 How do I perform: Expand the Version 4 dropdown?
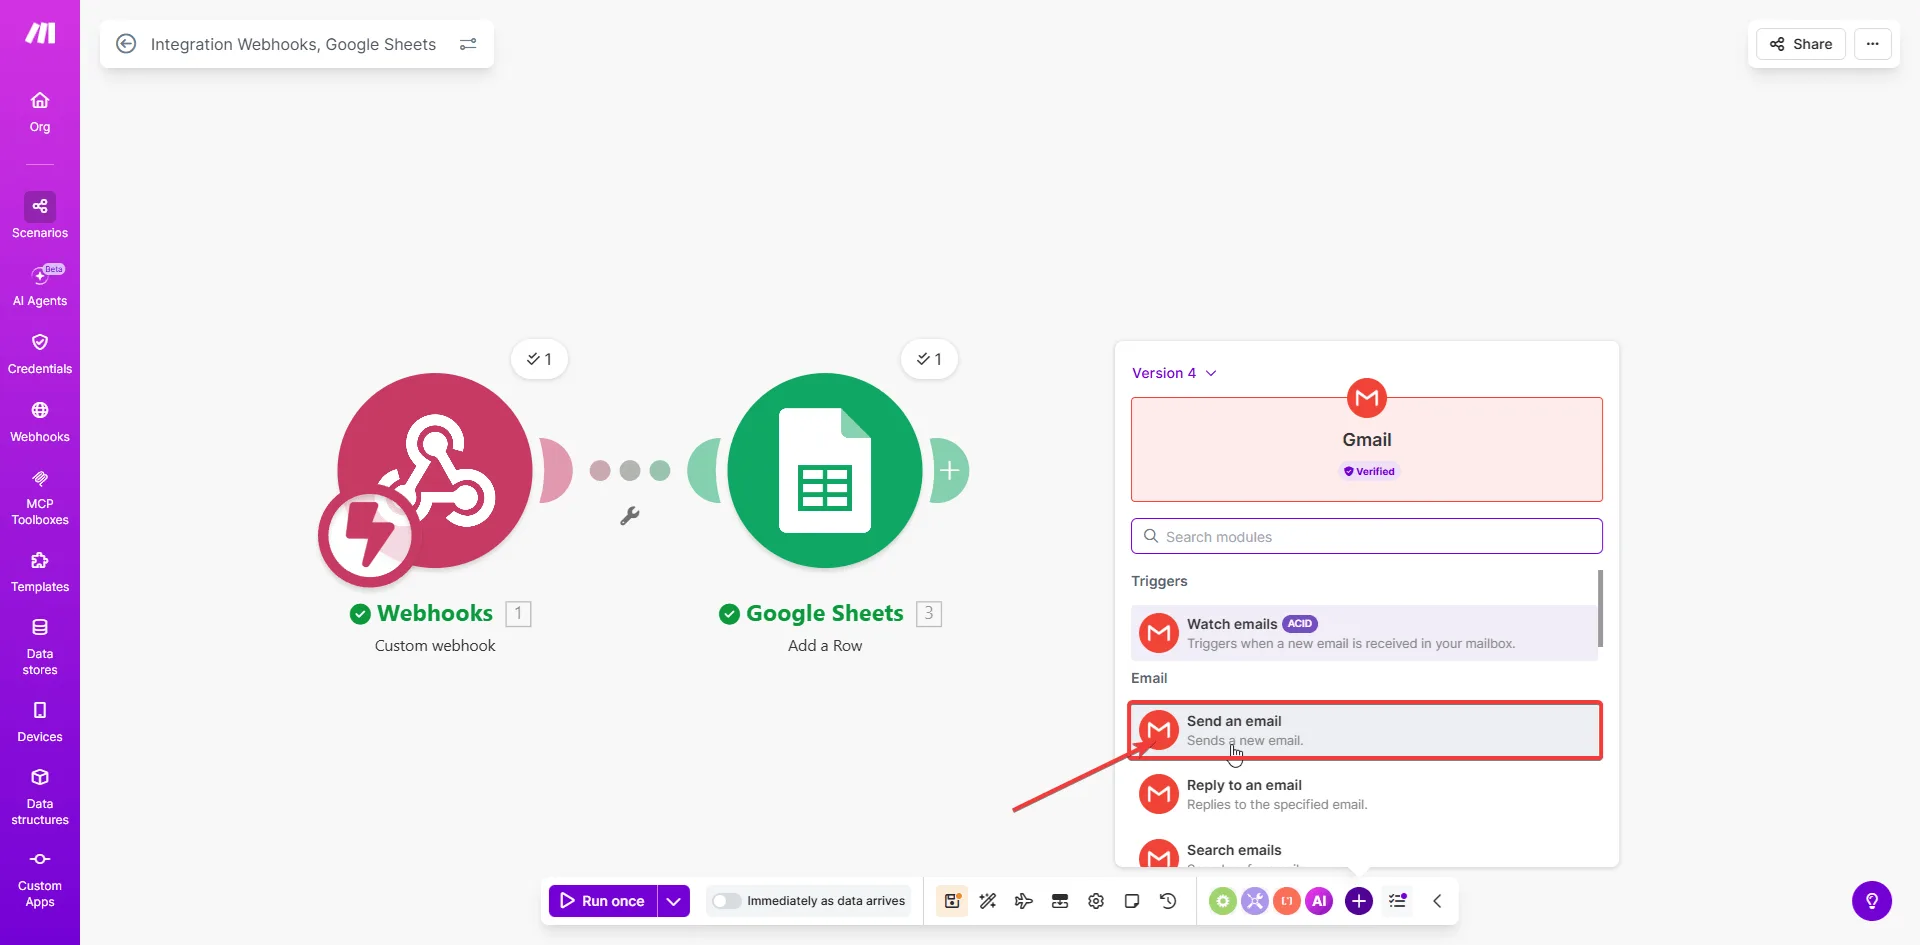[x=1174, y=373]
